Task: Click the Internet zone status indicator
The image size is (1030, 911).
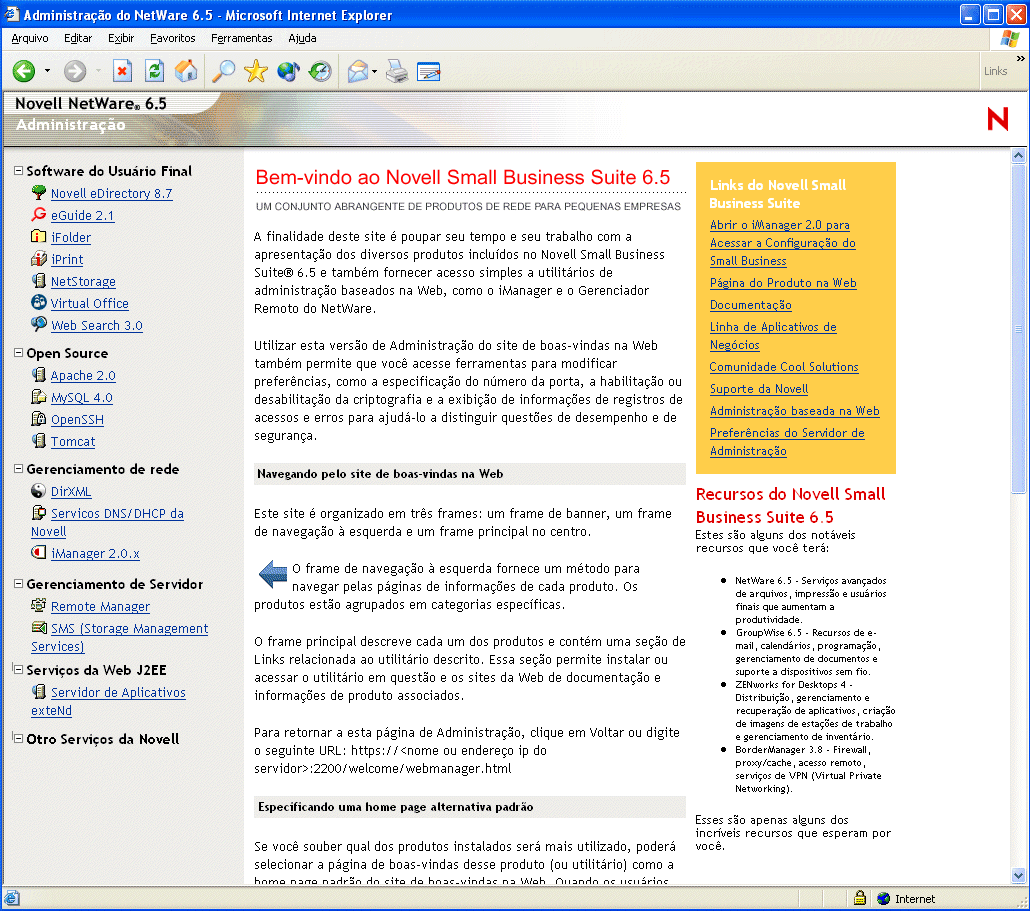Action: [907, 899]
